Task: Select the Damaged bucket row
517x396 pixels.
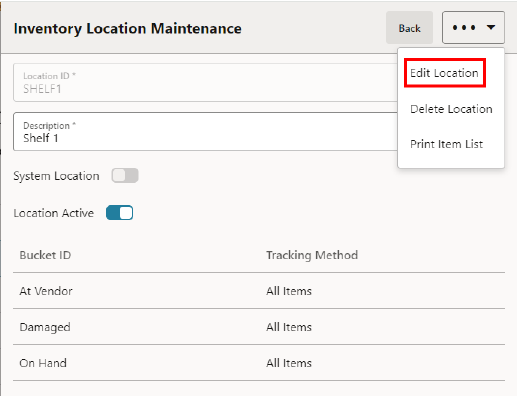Action: pyautogui.click(x=259, y=327)
